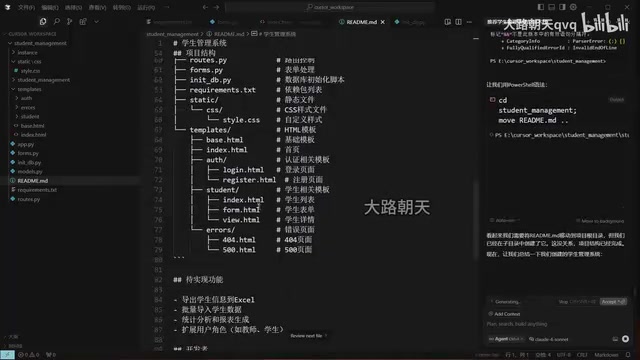Open the Explorer files icon in sidebar

pyautogui.click(x=43, y=21)
